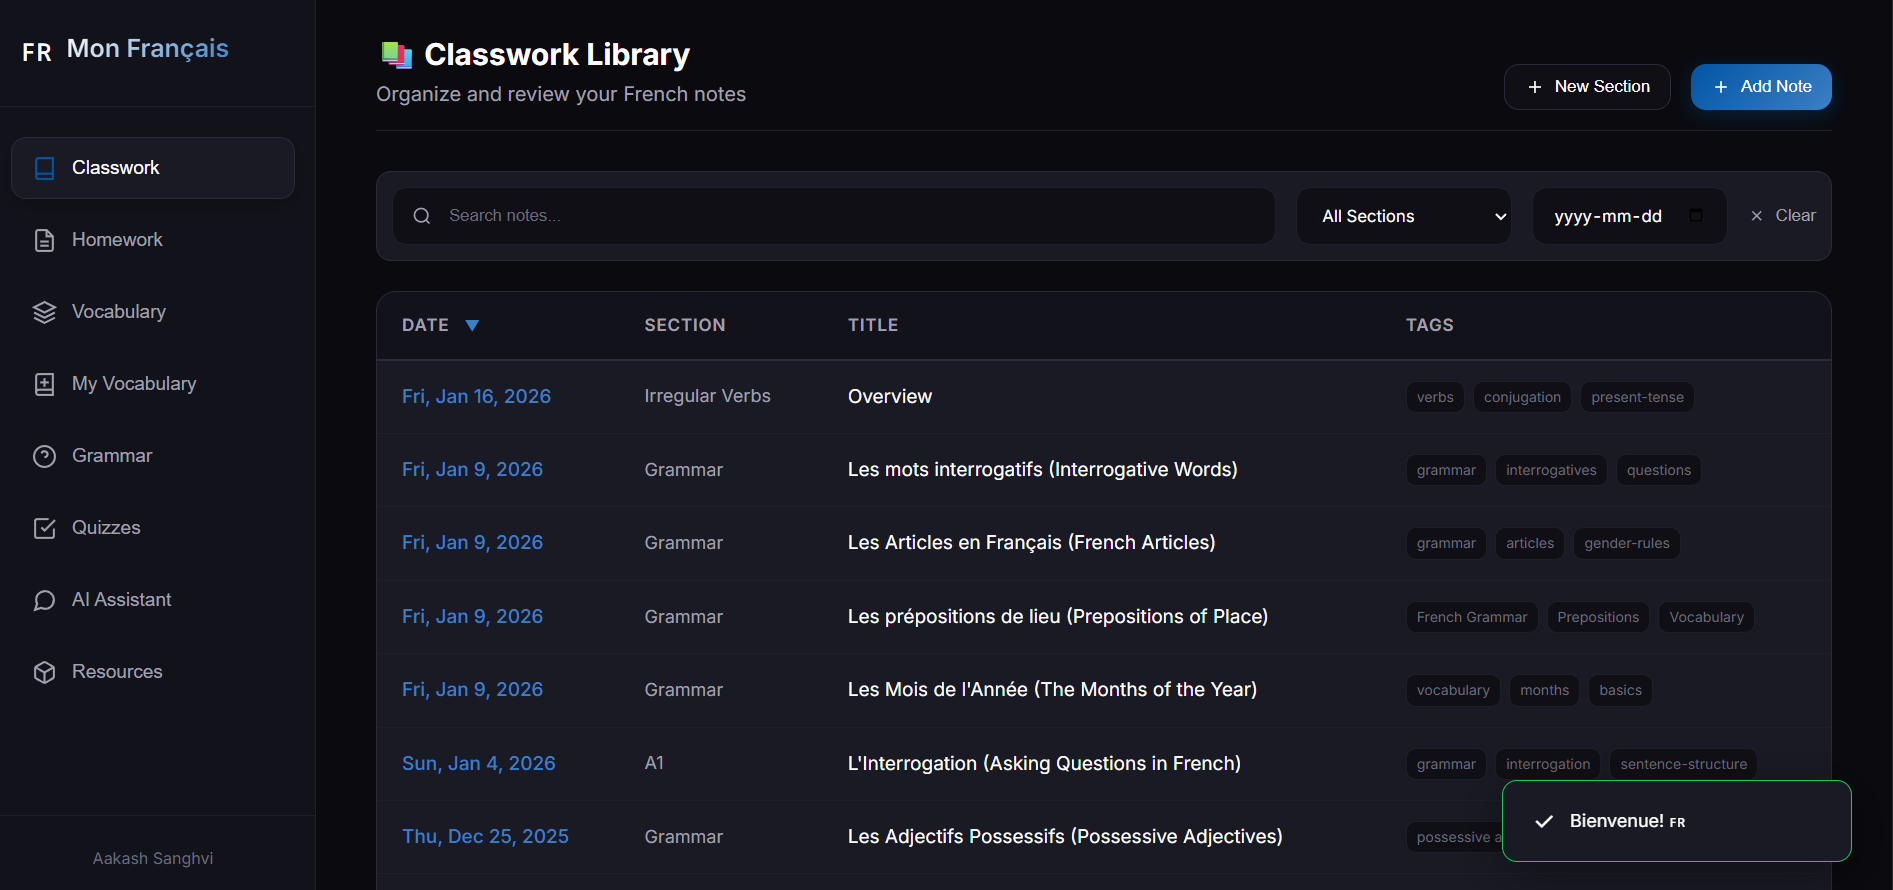This screenshot has width=1893, height=890.
Task: Click the Grammar question-mark icon
Action: click(44, 456)
